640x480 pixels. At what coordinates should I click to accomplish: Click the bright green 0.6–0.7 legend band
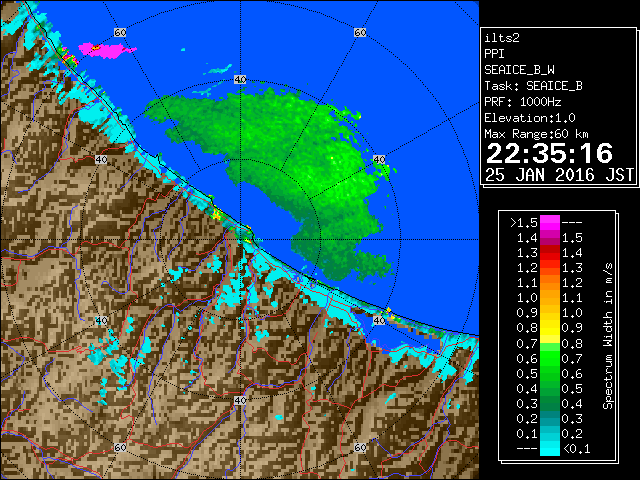click(x=549, y=358)
